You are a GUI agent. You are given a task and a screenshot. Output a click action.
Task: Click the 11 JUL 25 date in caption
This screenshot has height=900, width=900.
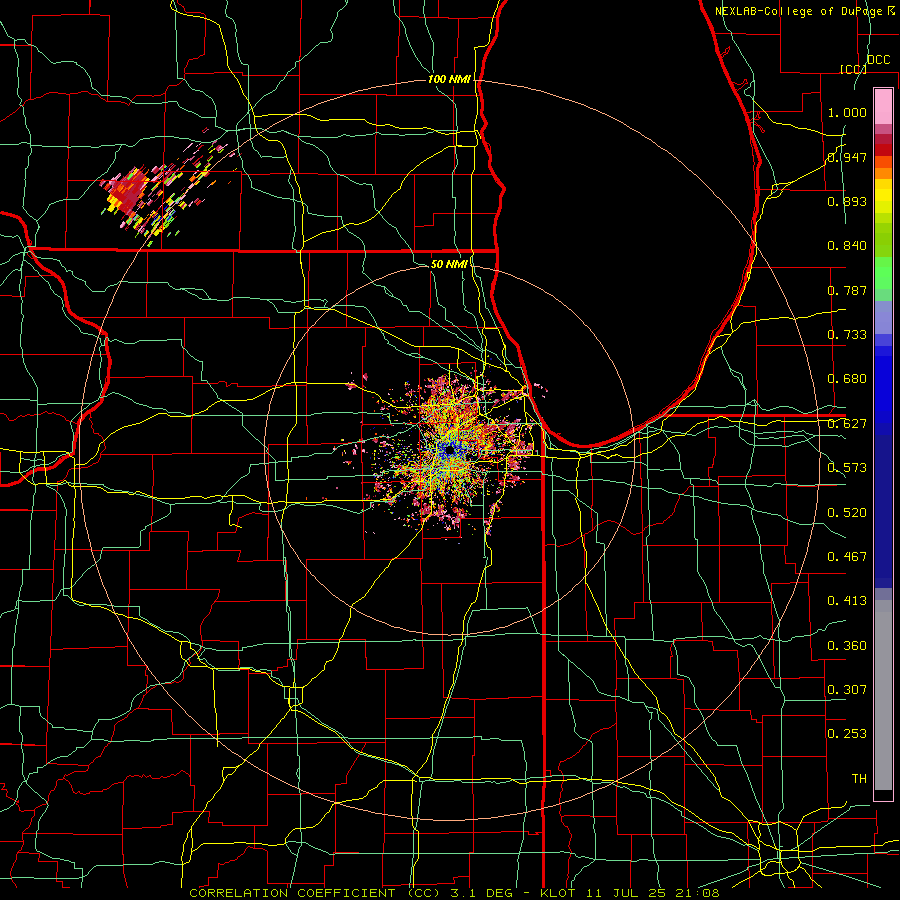(628, 893)
